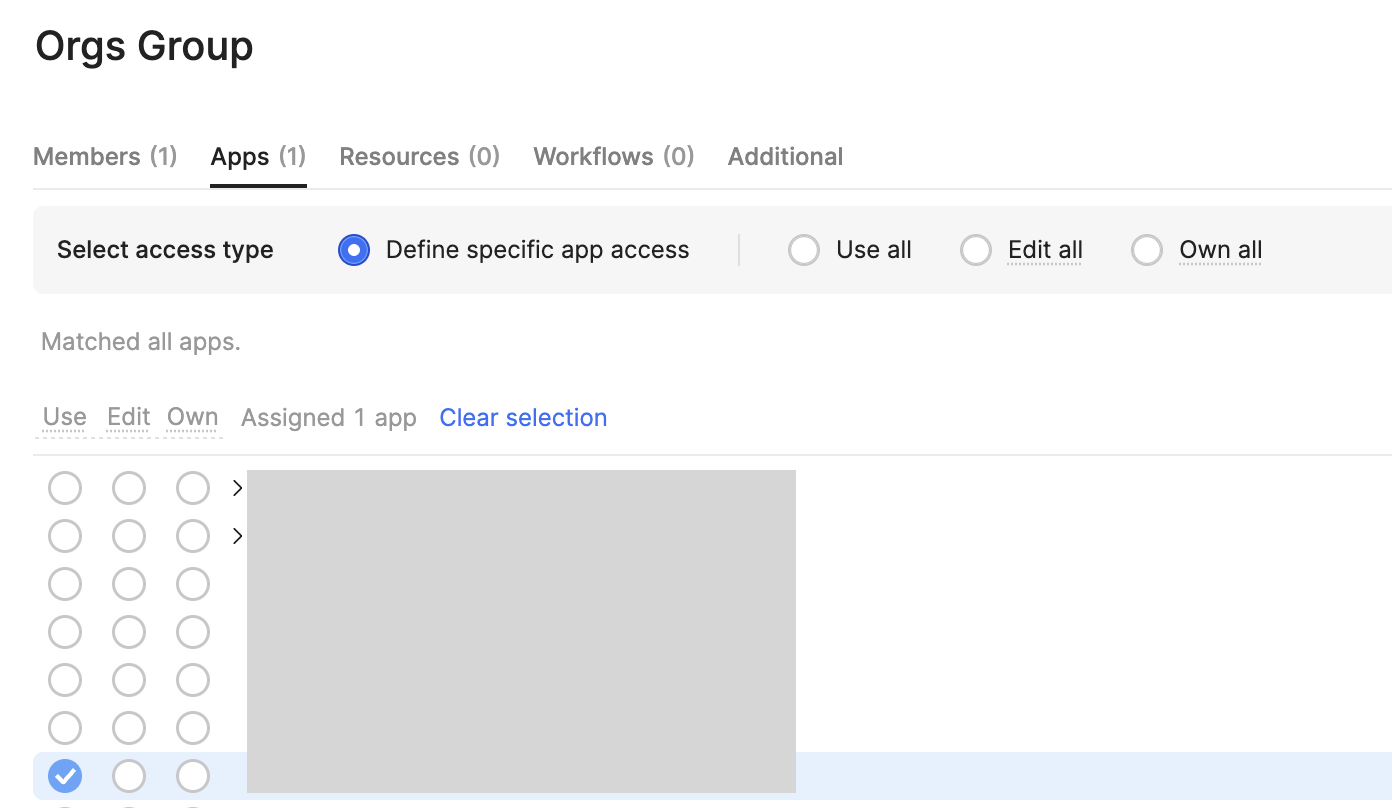
Task: Select Edit access in the highlighted row
Action: pyautogui.click(x=129, y=776)
